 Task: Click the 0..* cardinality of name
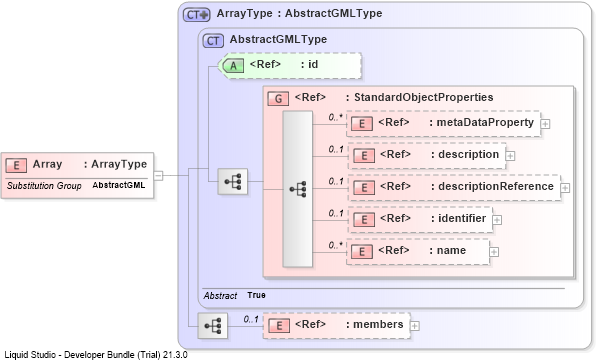[335, 245]
